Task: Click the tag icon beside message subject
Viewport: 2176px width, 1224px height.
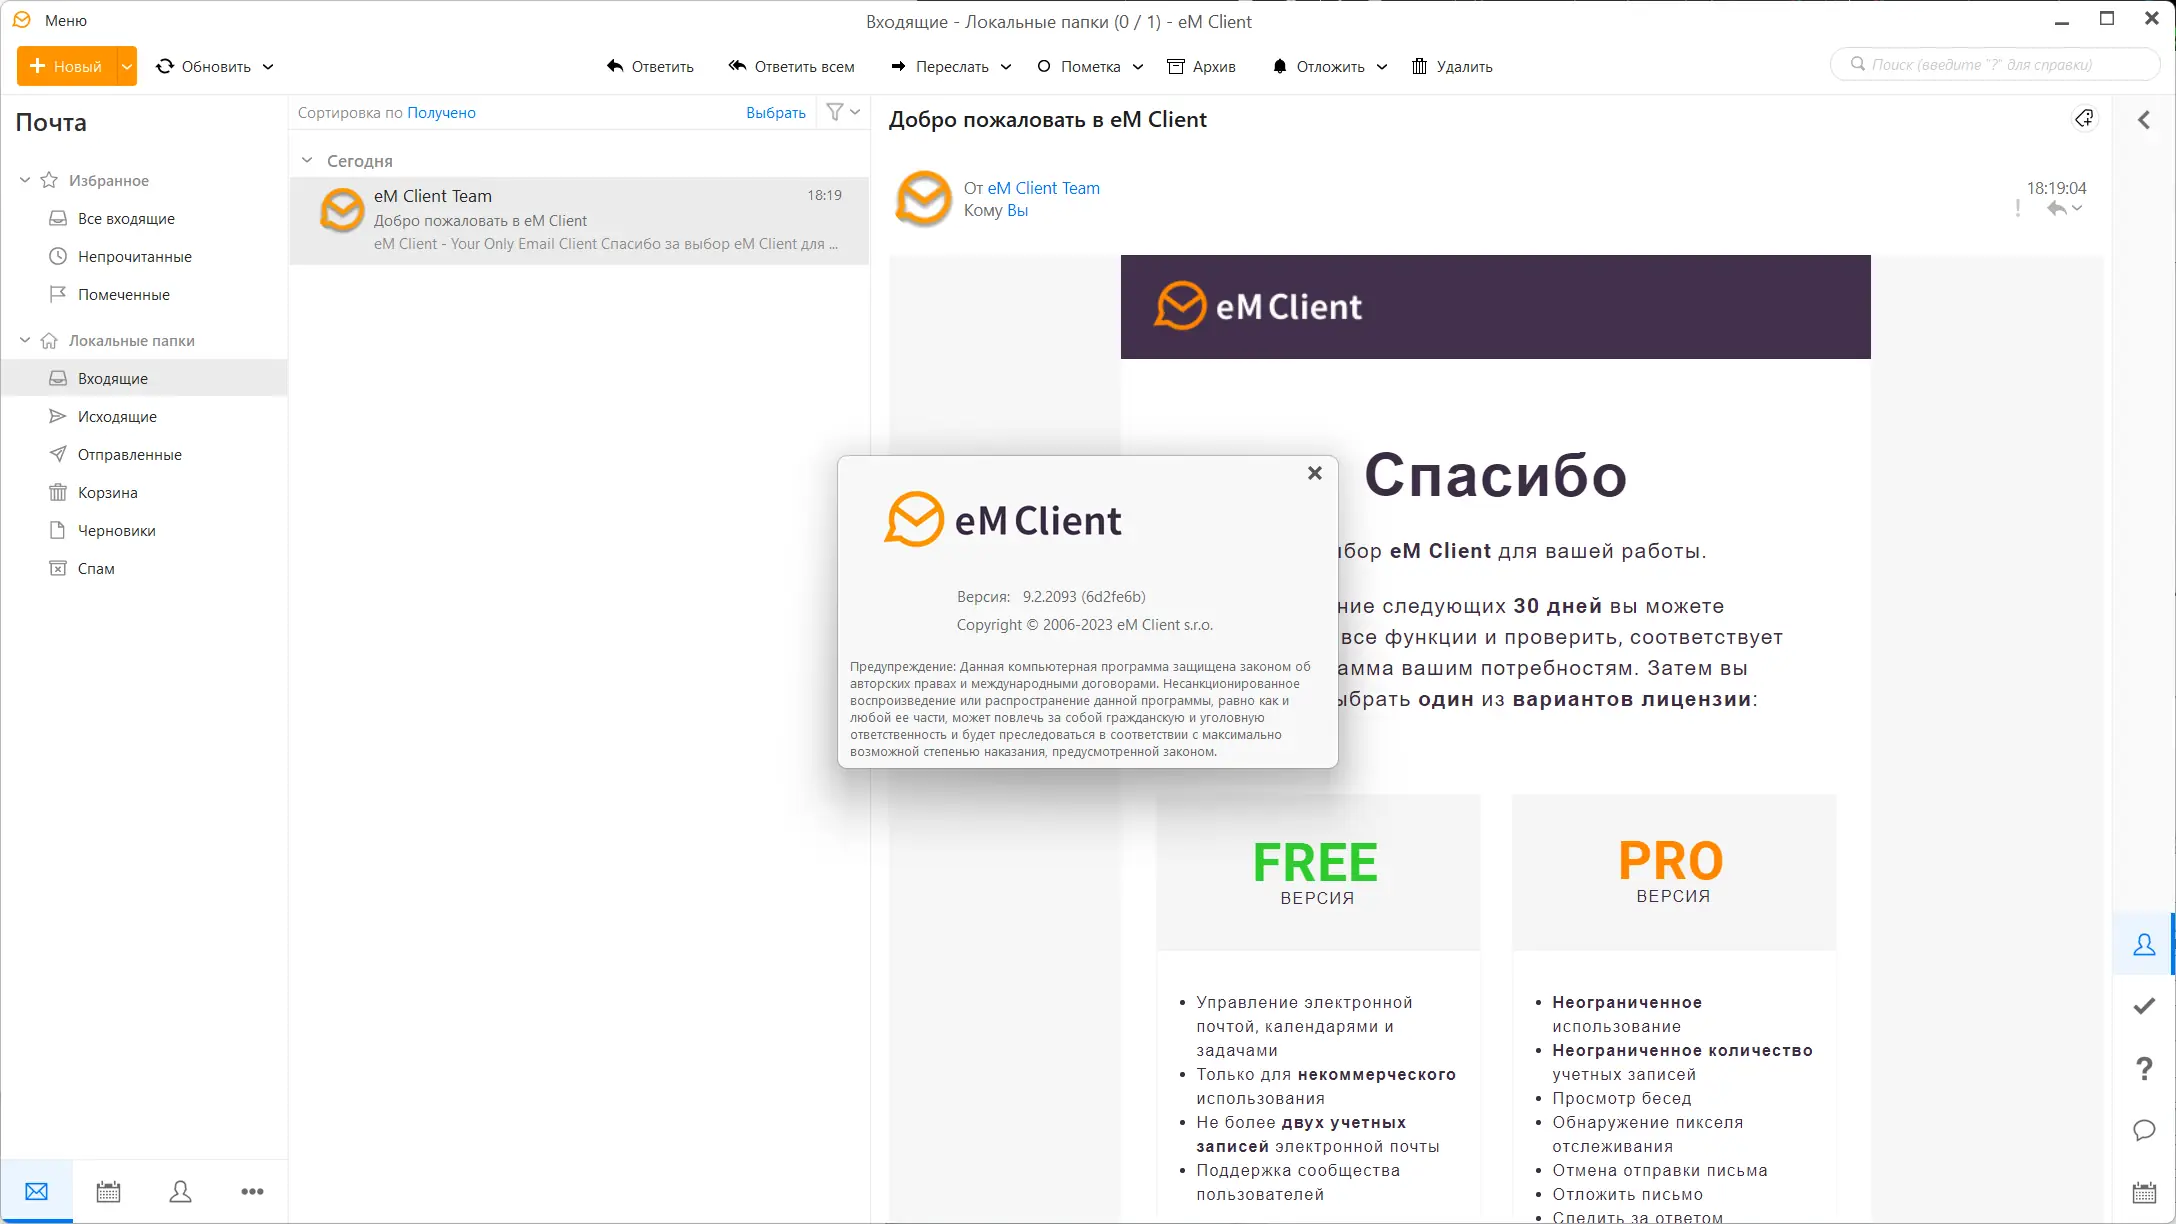Action: 2084,119
